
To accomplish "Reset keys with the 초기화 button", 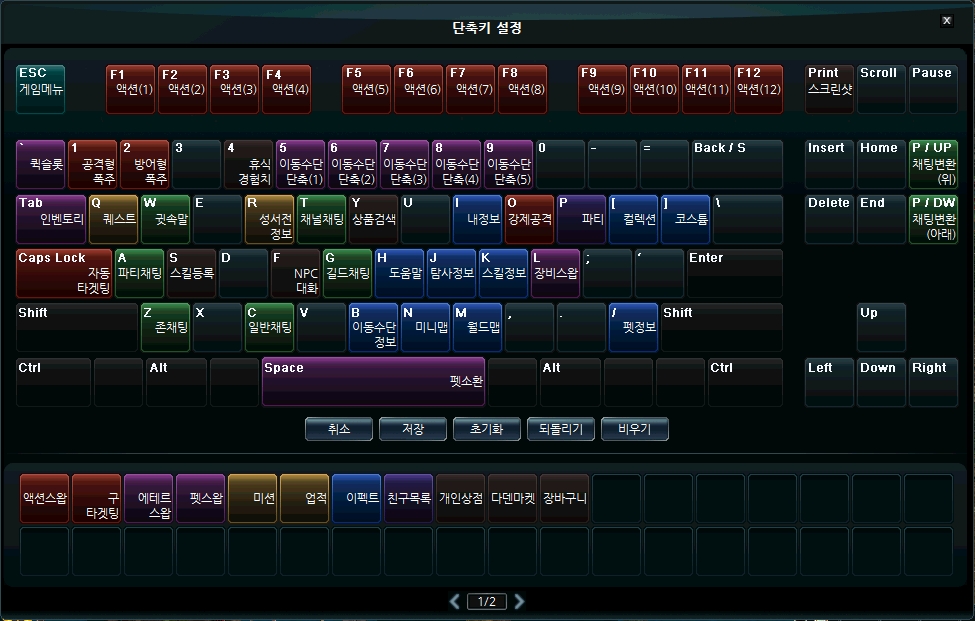I will (486, 429).
